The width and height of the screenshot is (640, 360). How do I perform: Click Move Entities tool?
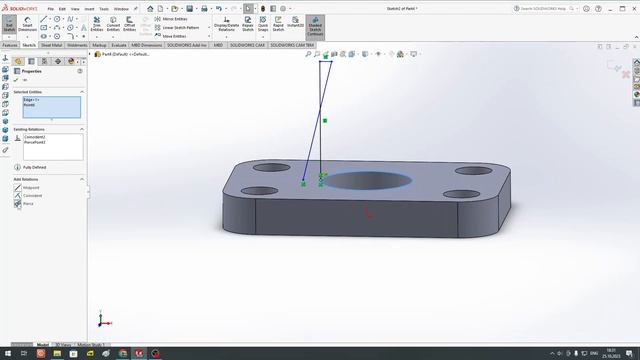[x=170, y=36]
